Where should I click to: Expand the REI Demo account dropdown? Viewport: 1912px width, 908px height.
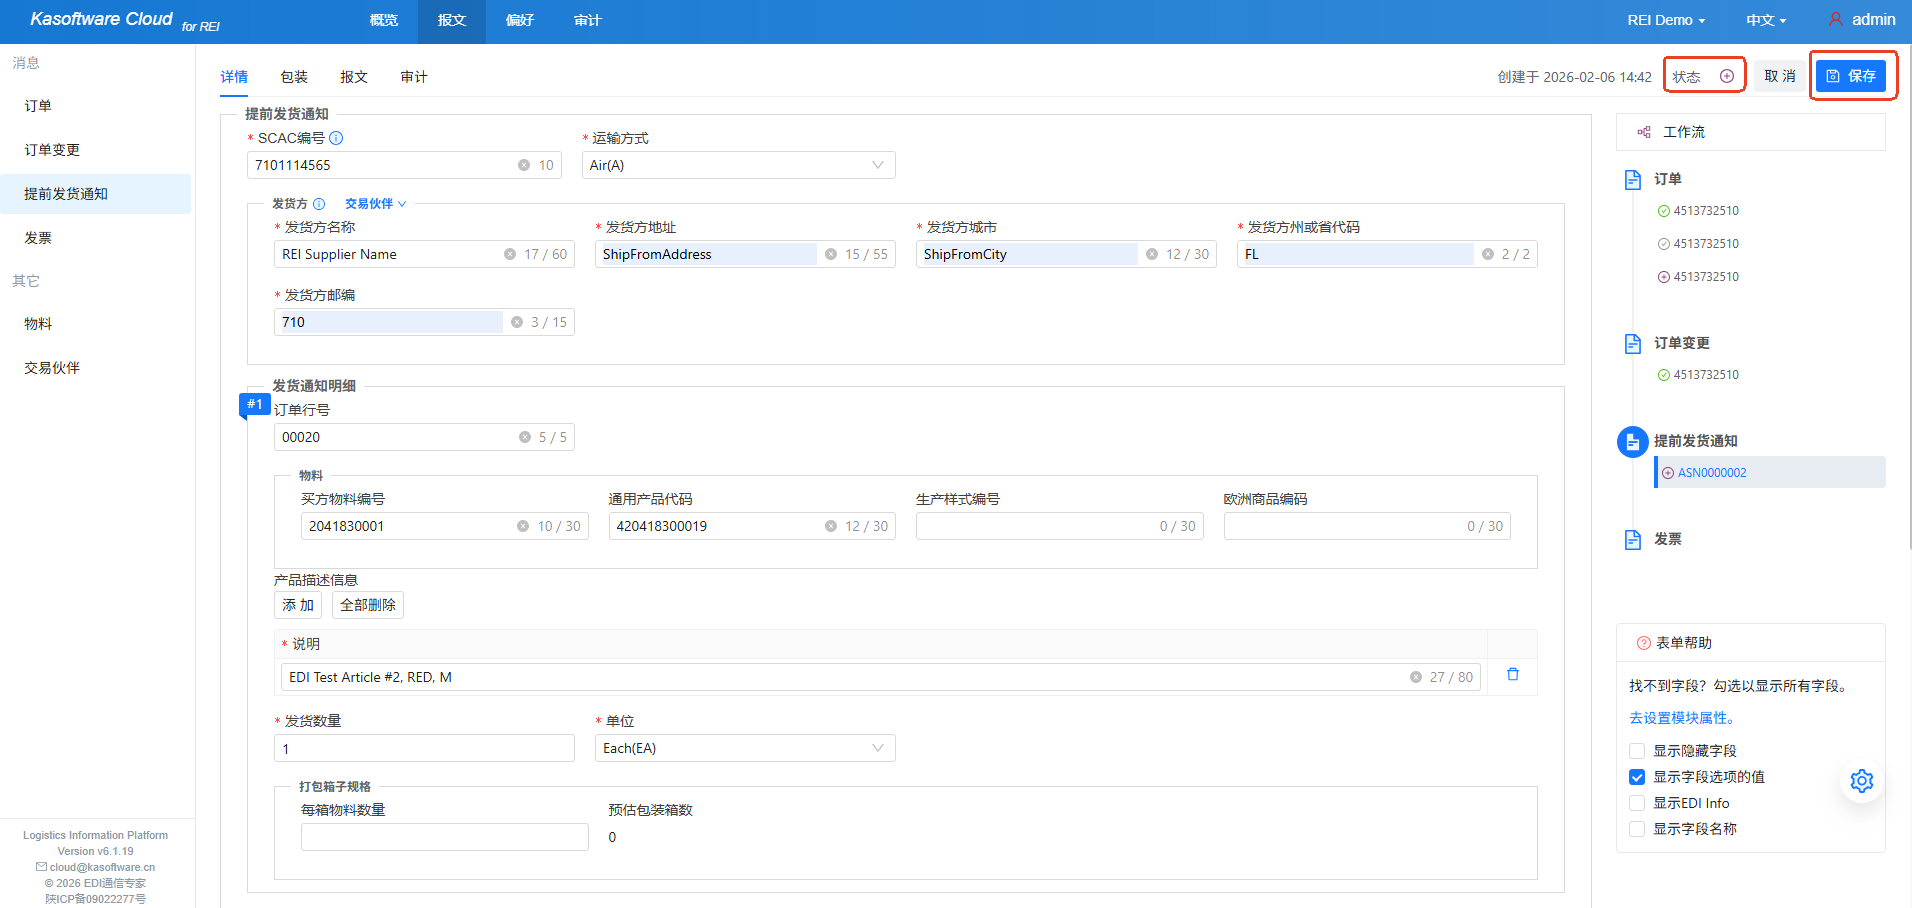point(1666,20)
